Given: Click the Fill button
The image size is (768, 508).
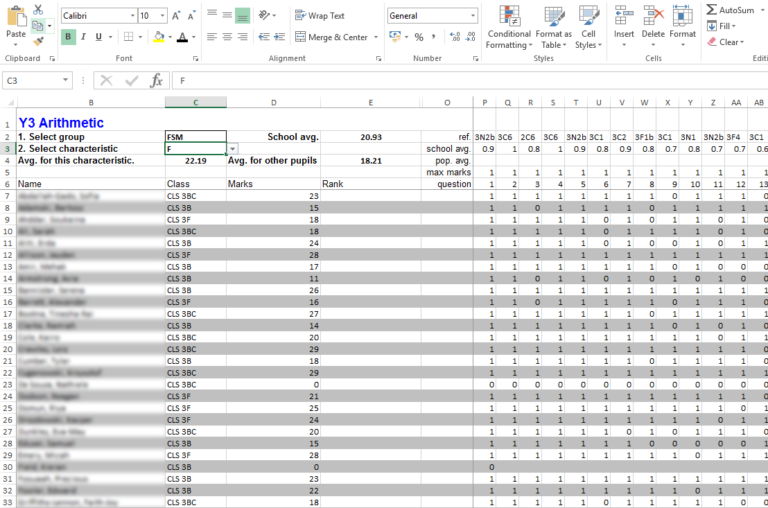Looking at the screenshot, I should point(721,26).
